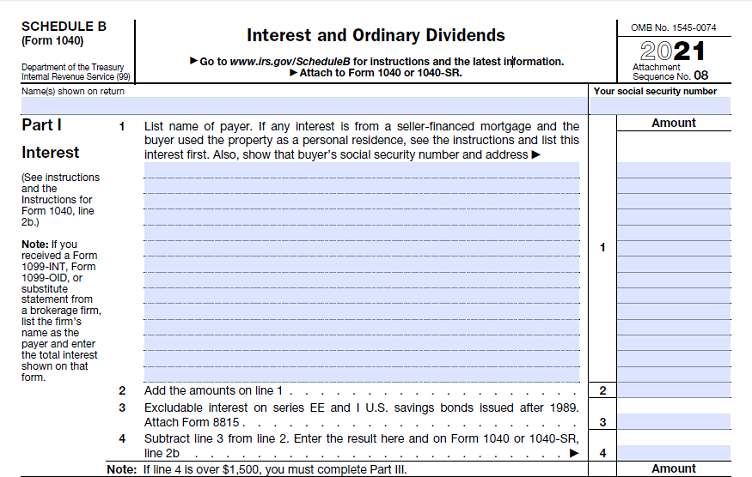This screenshot has width=752, height=477.
Task: Click the second payer name line
Action: (361, 186)
